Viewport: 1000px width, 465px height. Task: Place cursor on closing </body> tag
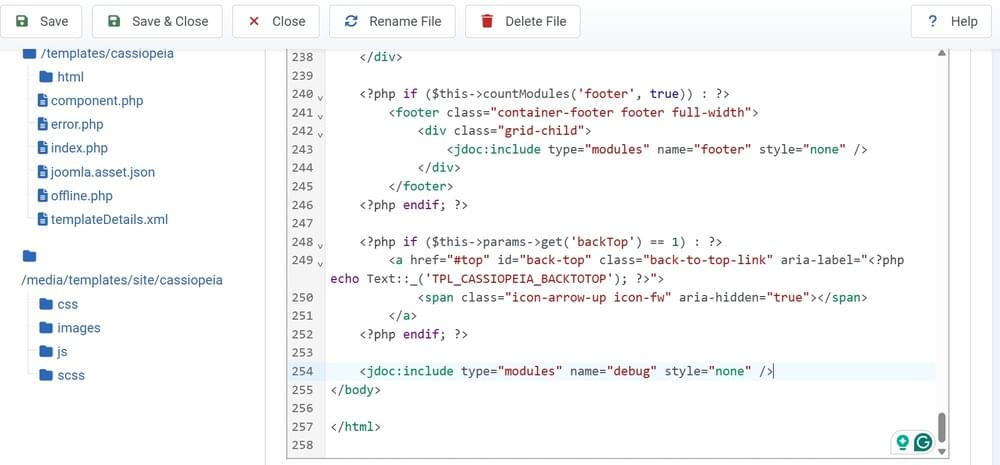[x=356, y=390]
